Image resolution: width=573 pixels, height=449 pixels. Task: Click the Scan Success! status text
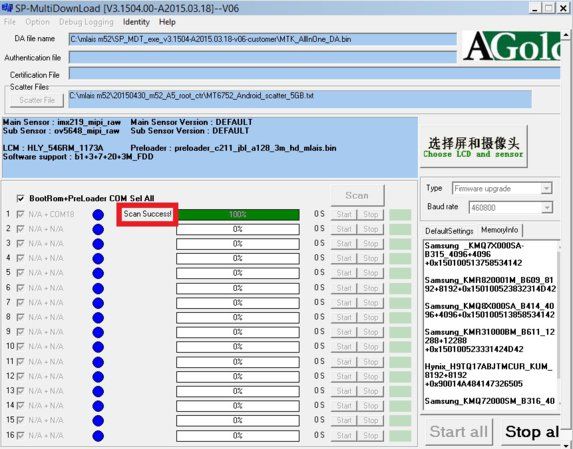point(147,214)
